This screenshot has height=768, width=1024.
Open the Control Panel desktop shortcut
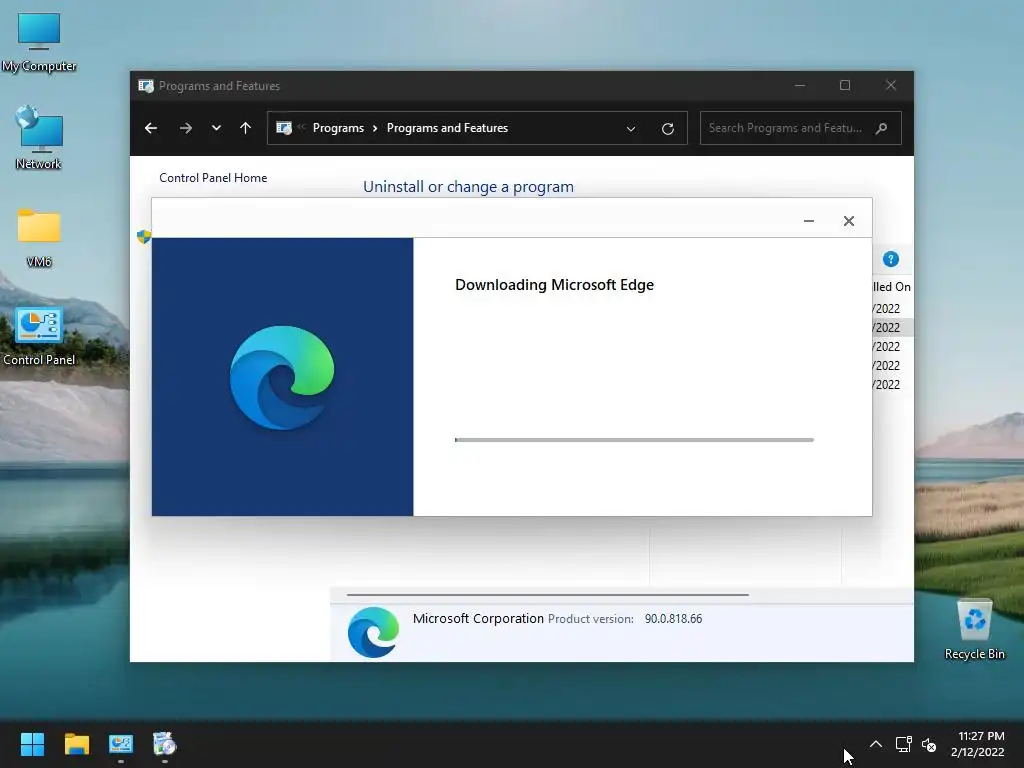coord(39,336)
